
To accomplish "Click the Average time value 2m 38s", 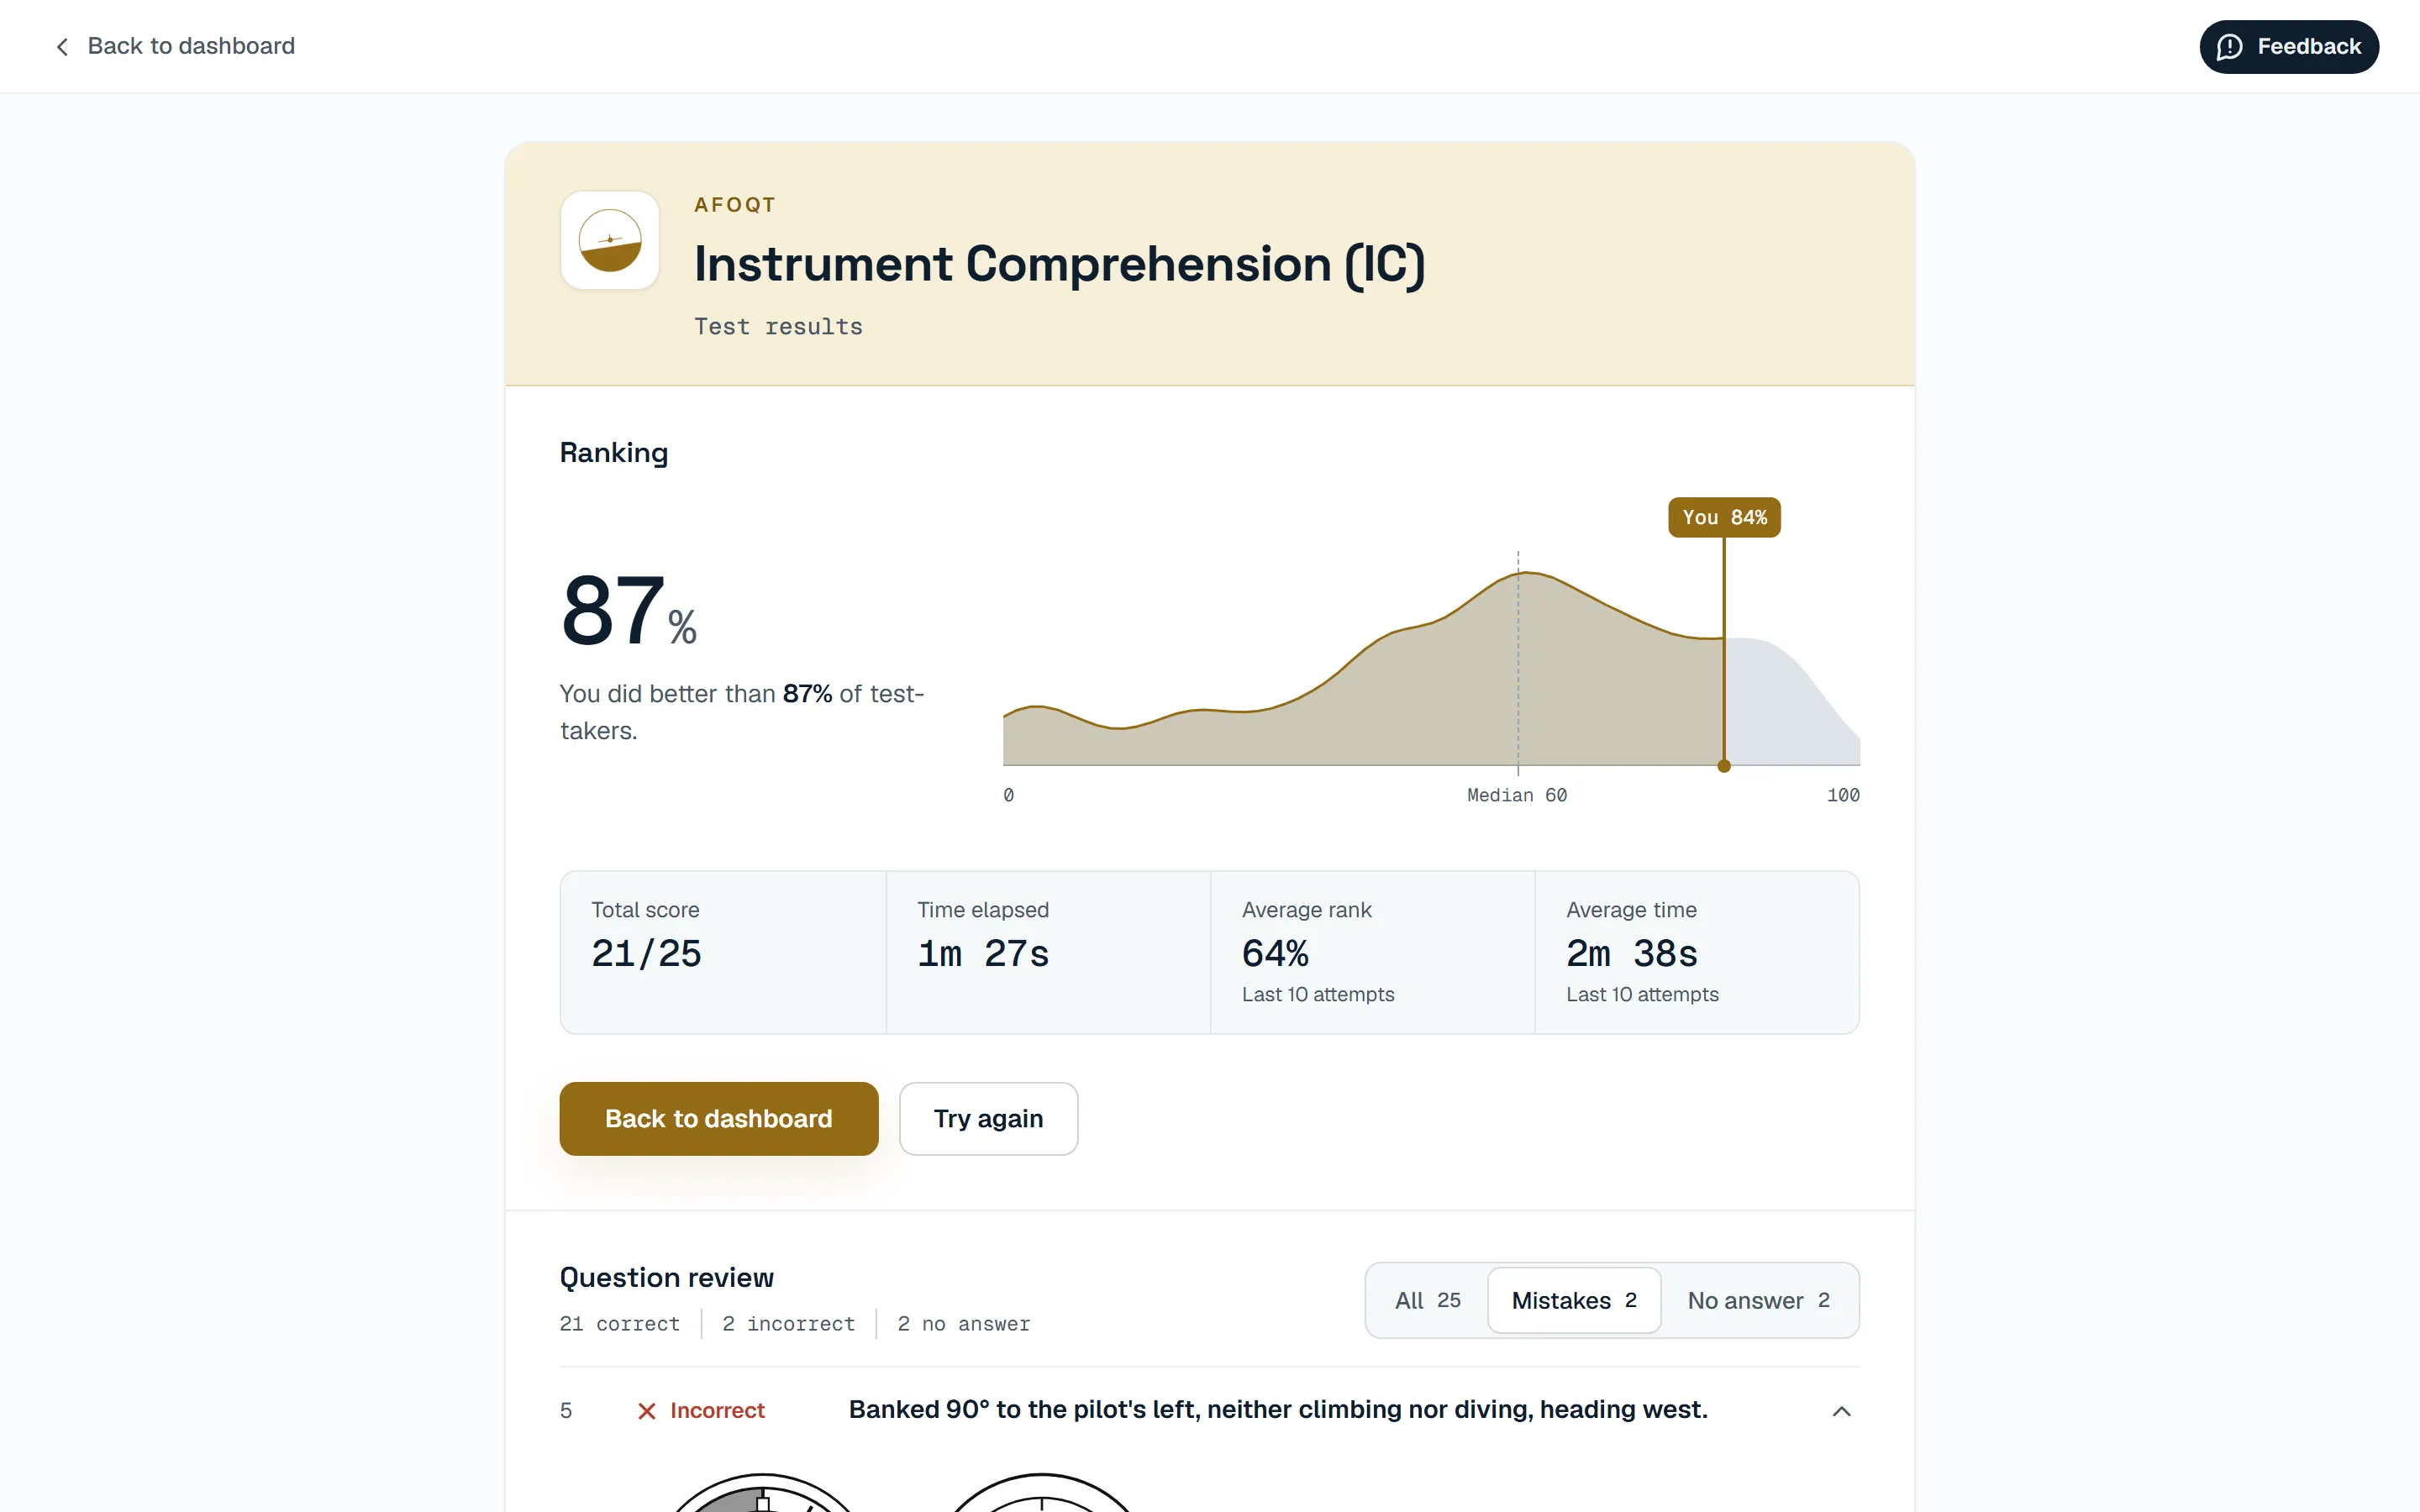I will click(1632, 954).
